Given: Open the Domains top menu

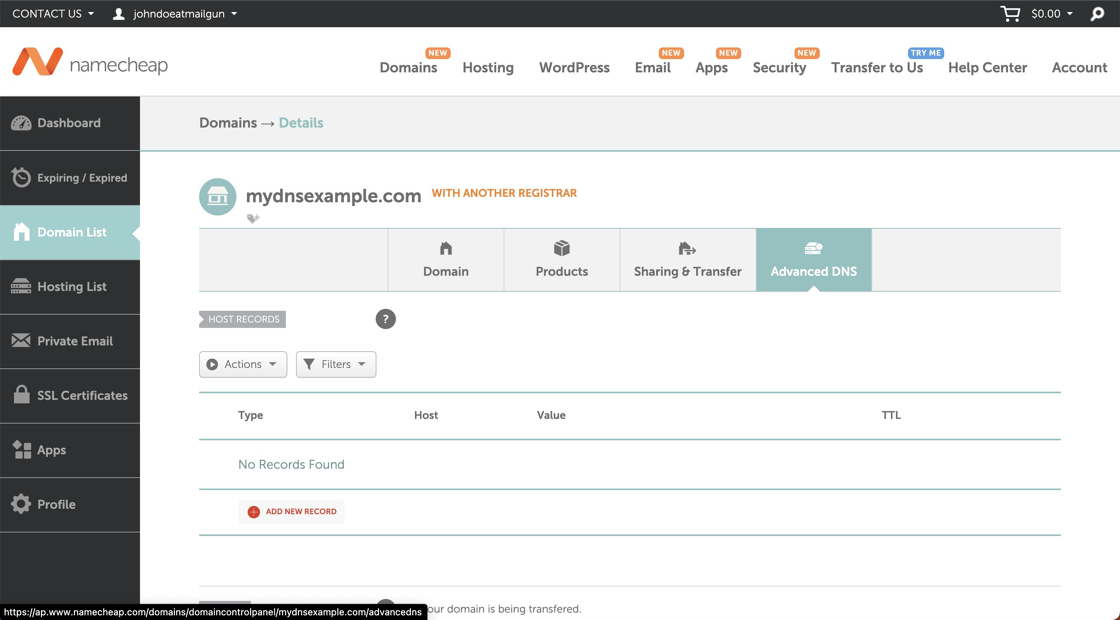Looking at the screenshot, I should pos(409,67).
